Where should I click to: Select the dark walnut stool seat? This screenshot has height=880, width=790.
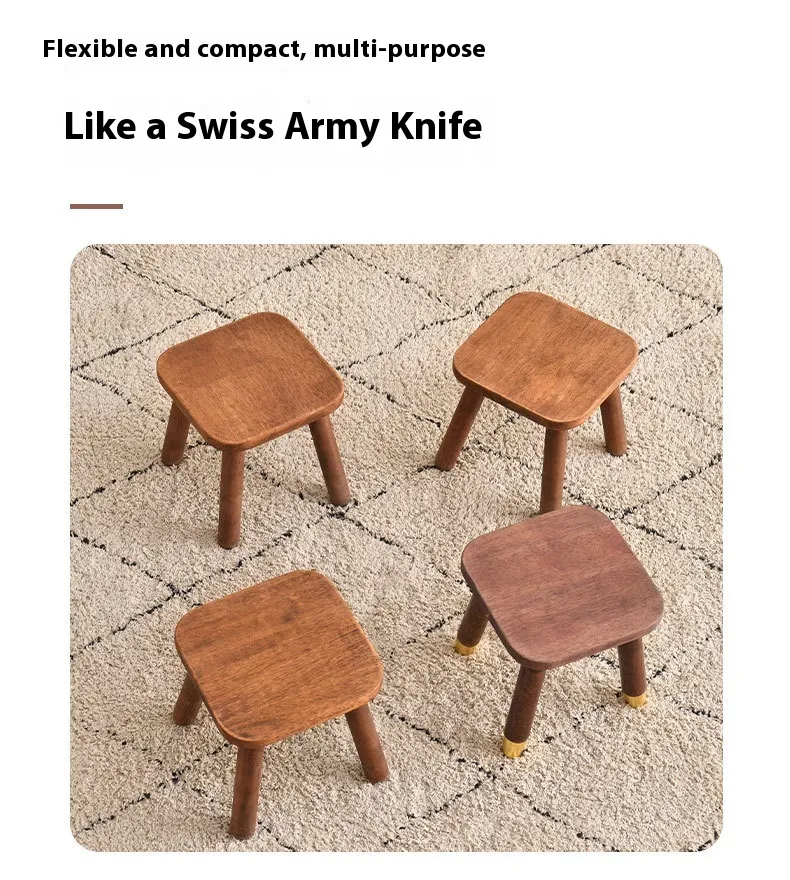pos(562,585)
